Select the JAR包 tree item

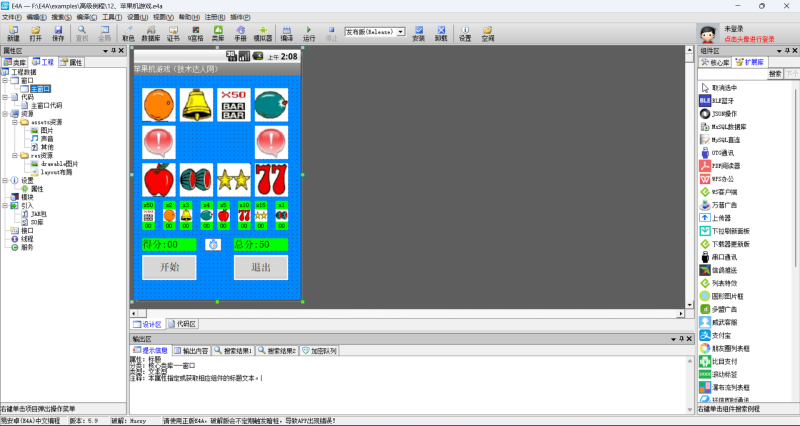(x=39, y=214)
